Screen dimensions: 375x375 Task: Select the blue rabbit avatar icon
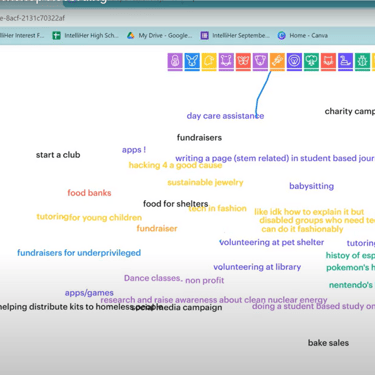coord(192,62)
